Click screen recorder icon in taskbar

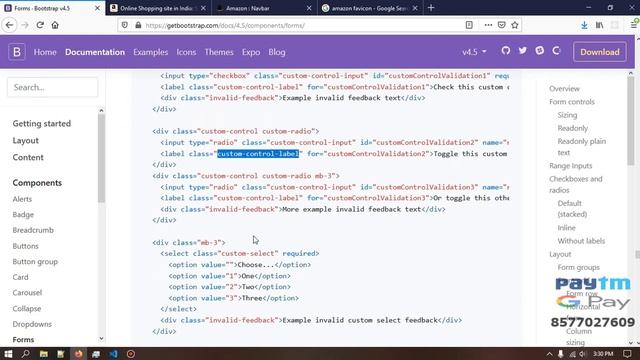click(131, 354)
